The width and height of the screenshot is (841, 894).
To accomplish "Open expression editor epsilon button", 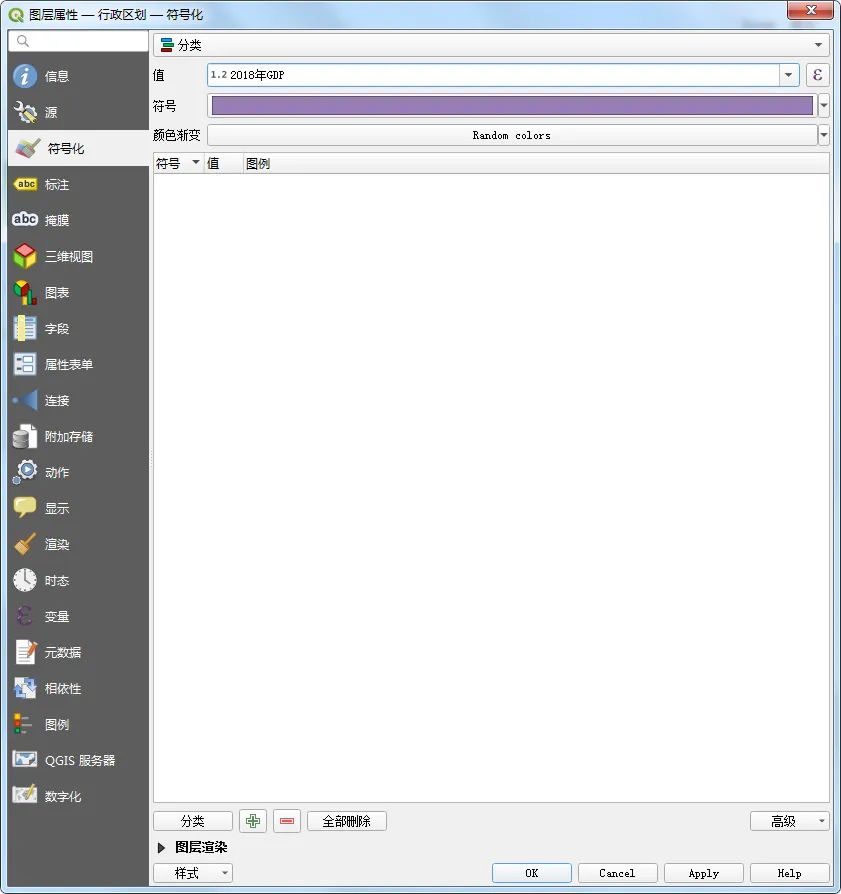I will [x=817, y=75].
